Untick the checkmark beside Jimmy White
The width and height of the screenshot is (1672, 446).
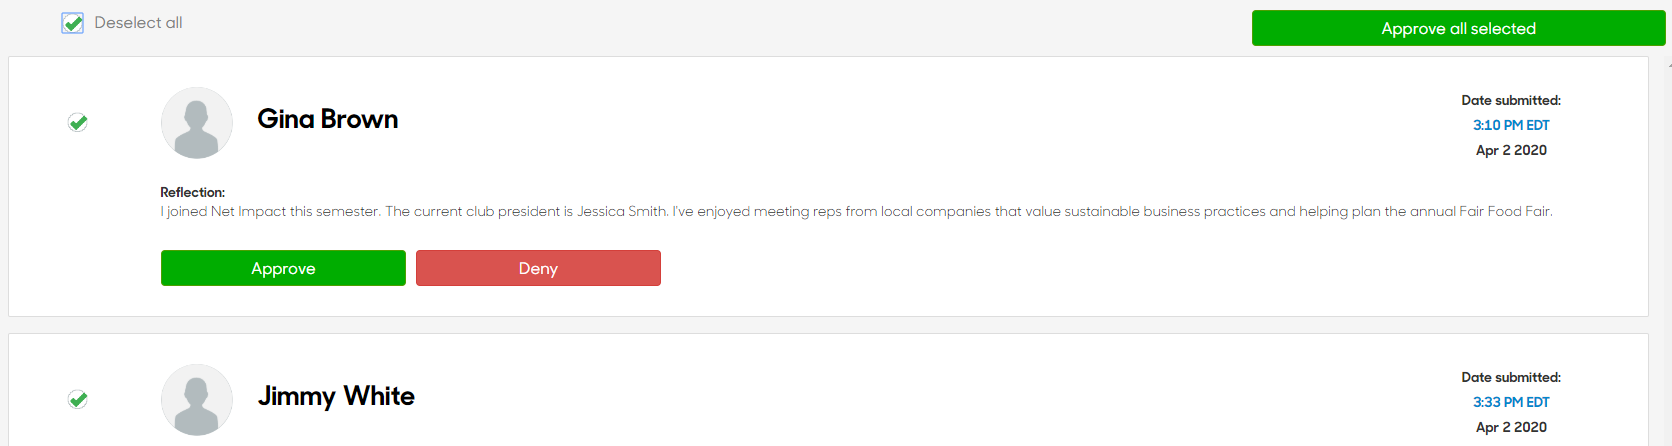pos(78,399)
